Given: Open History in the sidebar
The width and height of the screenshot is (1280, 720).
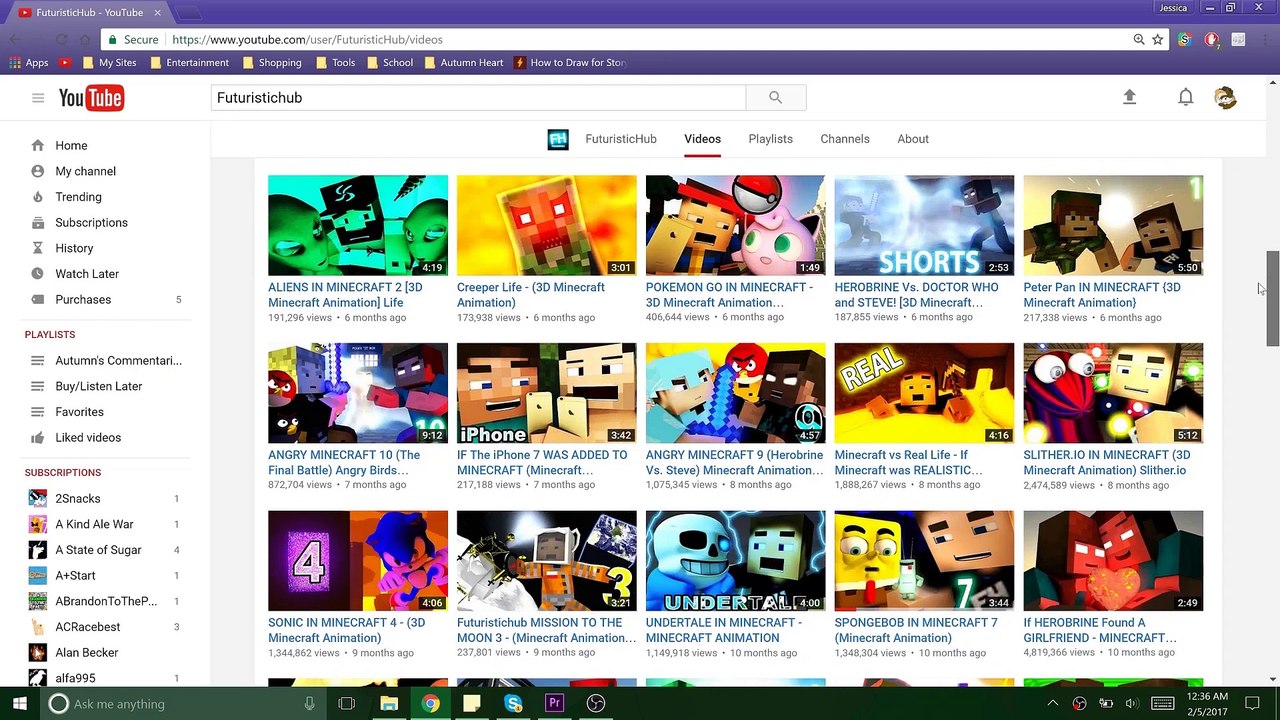Looking at the screenshot, I should (x=74, y=249).
